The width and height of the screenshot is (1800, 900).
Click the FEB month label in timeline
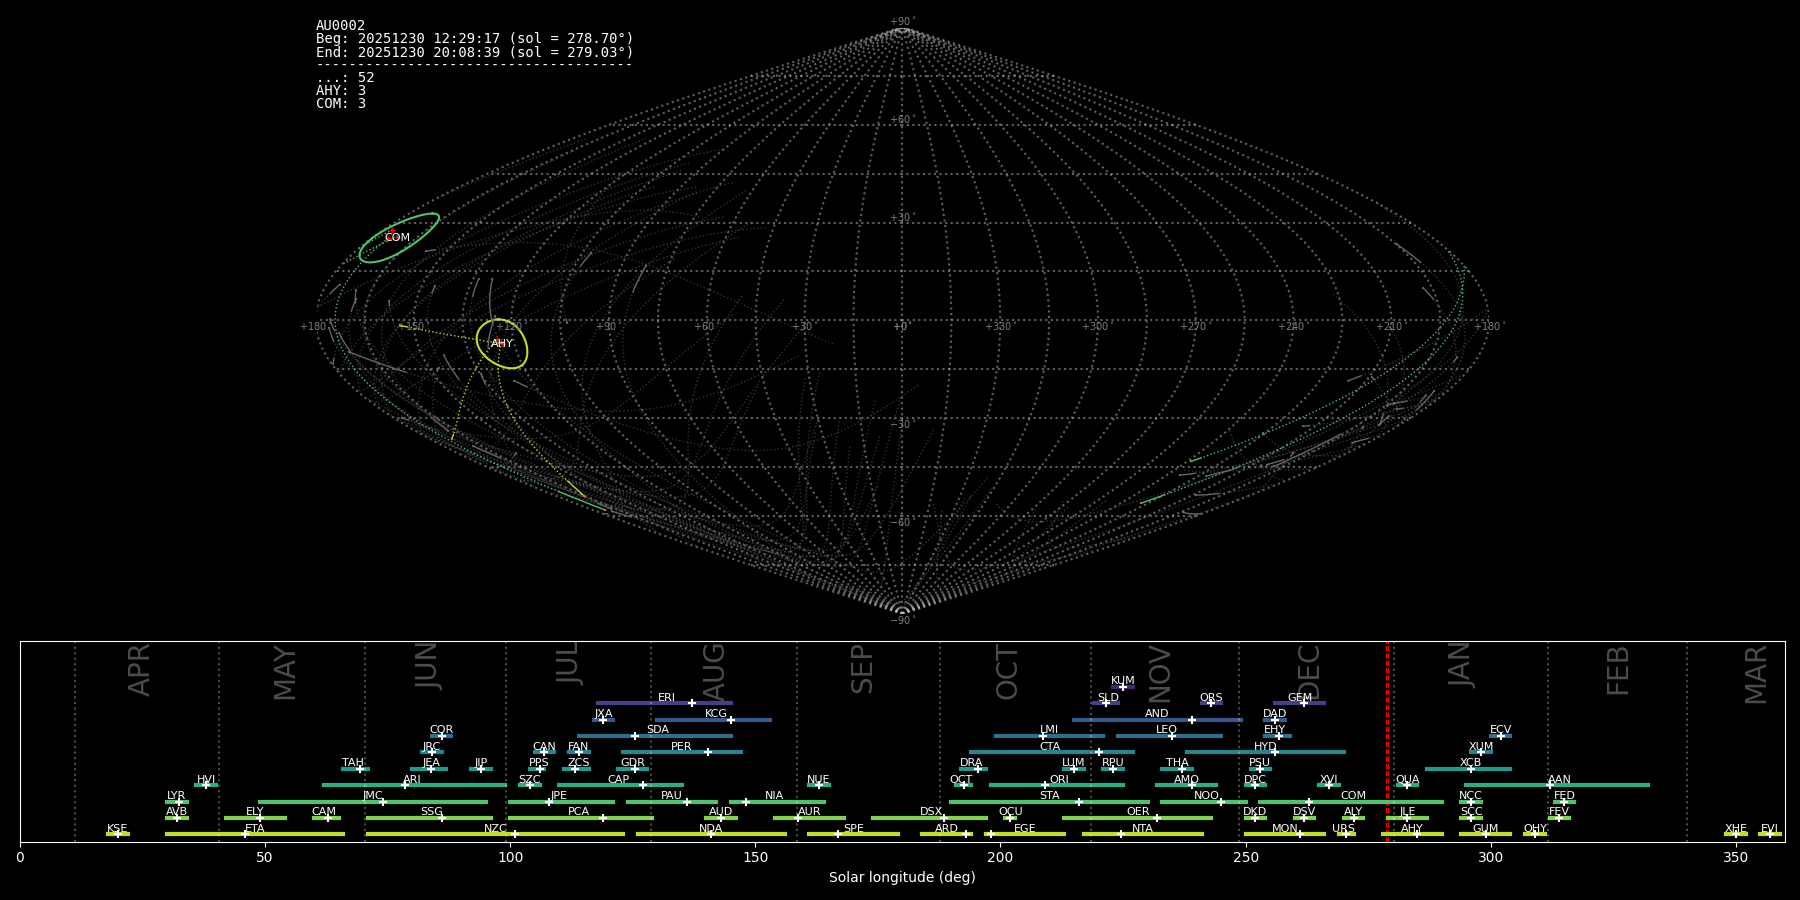click(x=1617, y=670)
